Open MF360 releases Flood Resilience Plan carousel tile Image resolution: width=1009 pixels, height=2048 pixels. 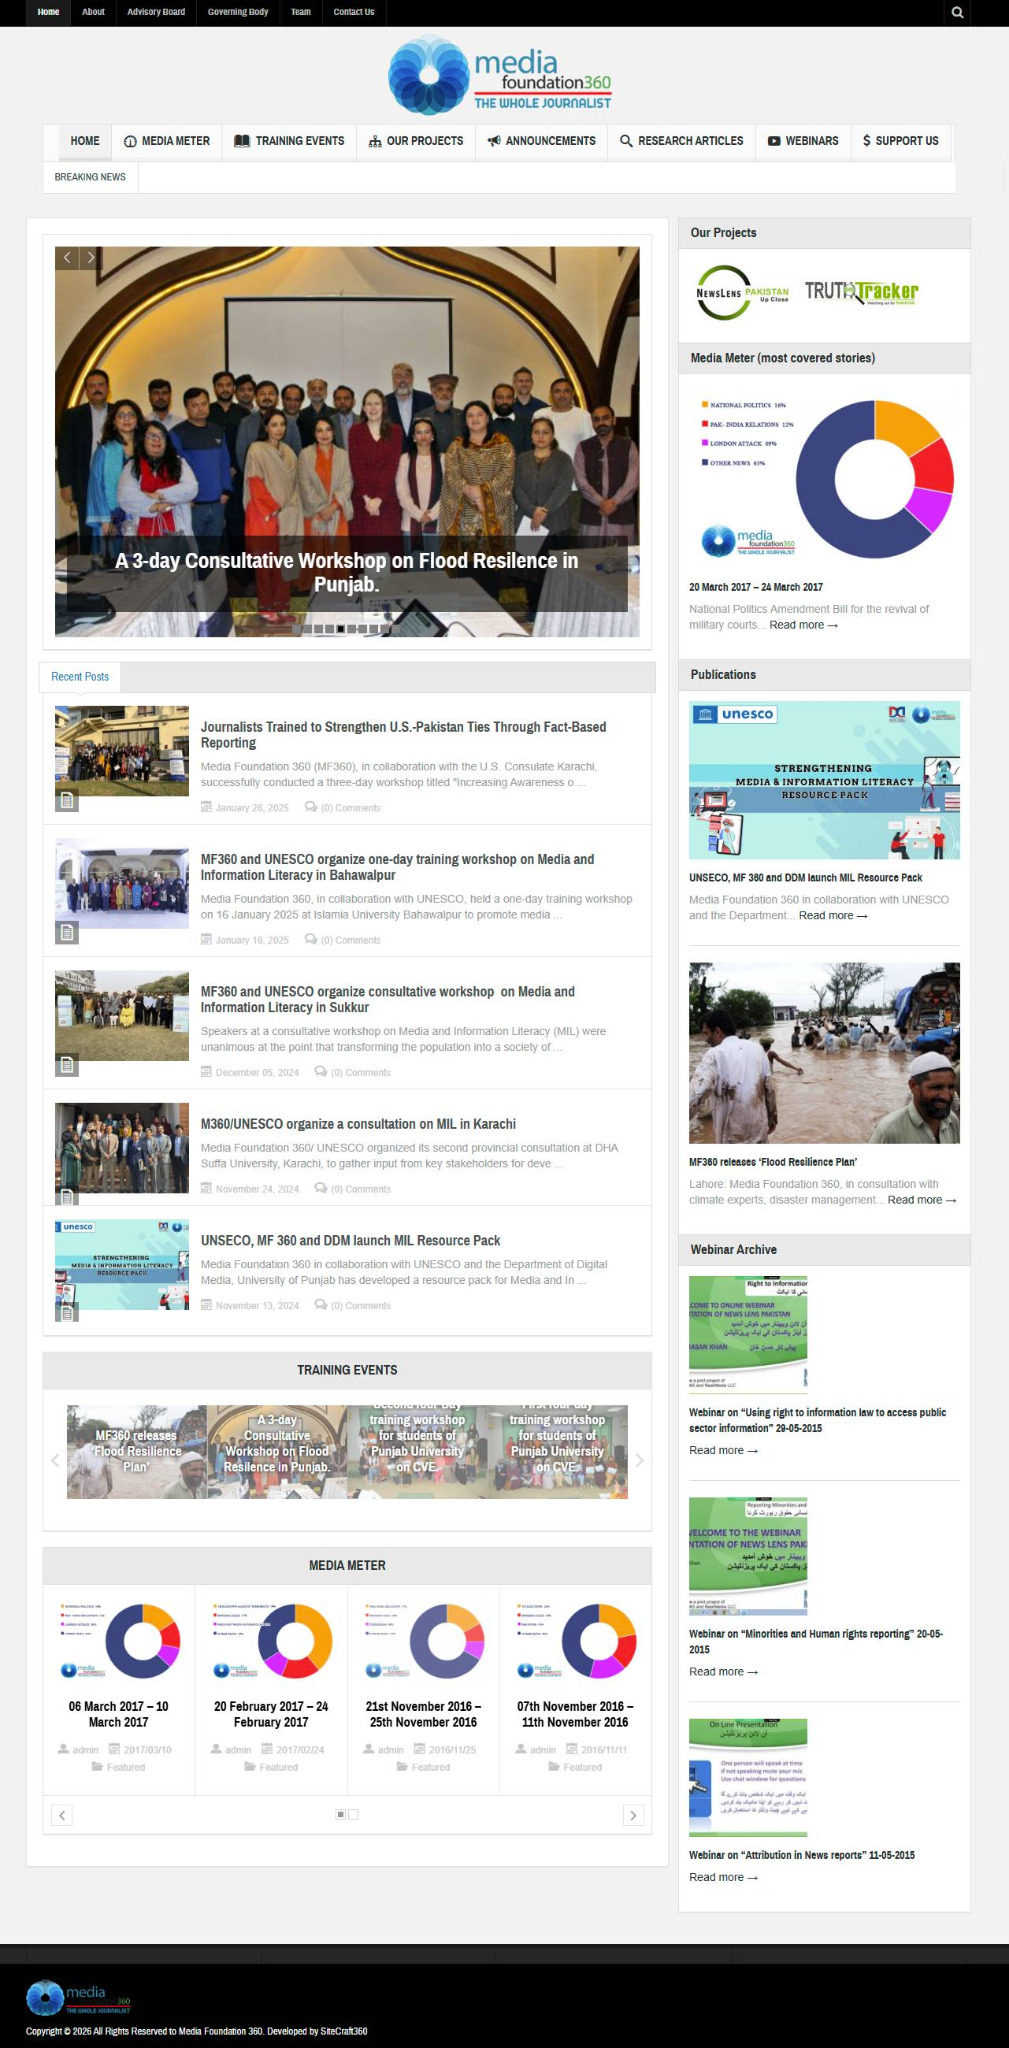click(x=137, y=1451)
